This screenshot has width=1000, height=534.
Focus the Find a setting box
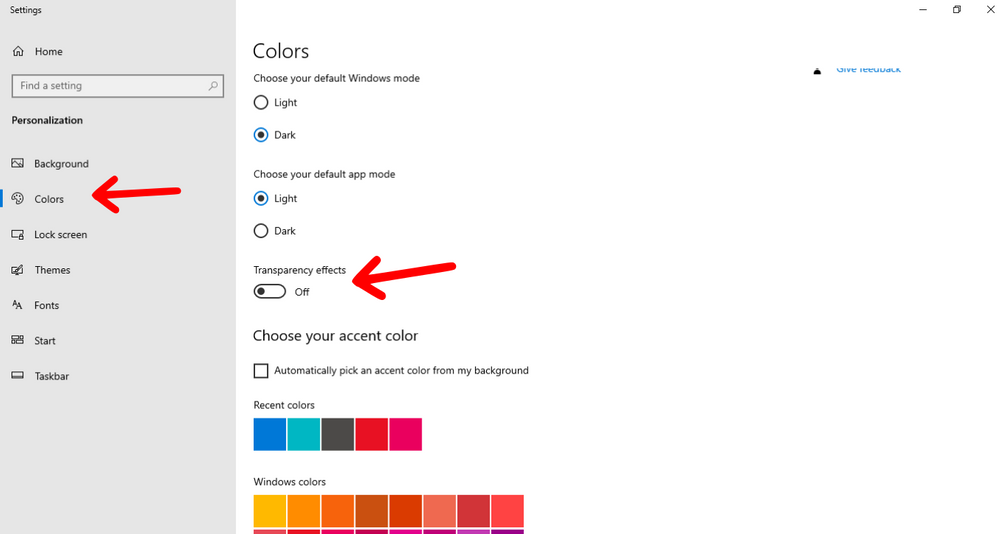[x=110, y=86]
